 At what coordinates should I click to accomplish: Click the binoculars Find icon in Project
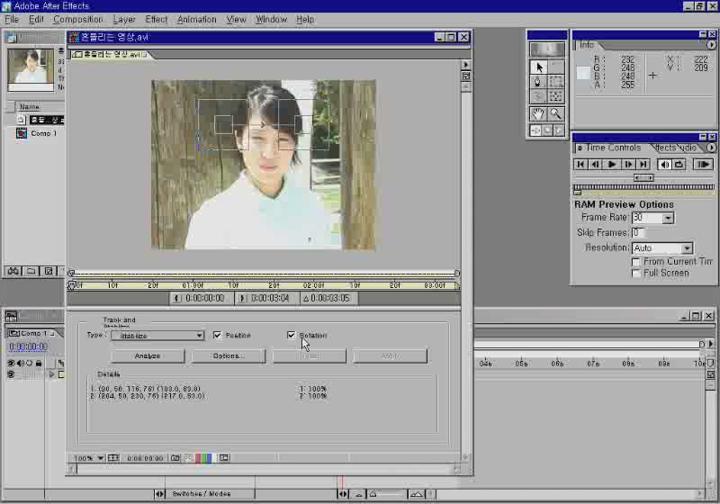coord(13,271)
